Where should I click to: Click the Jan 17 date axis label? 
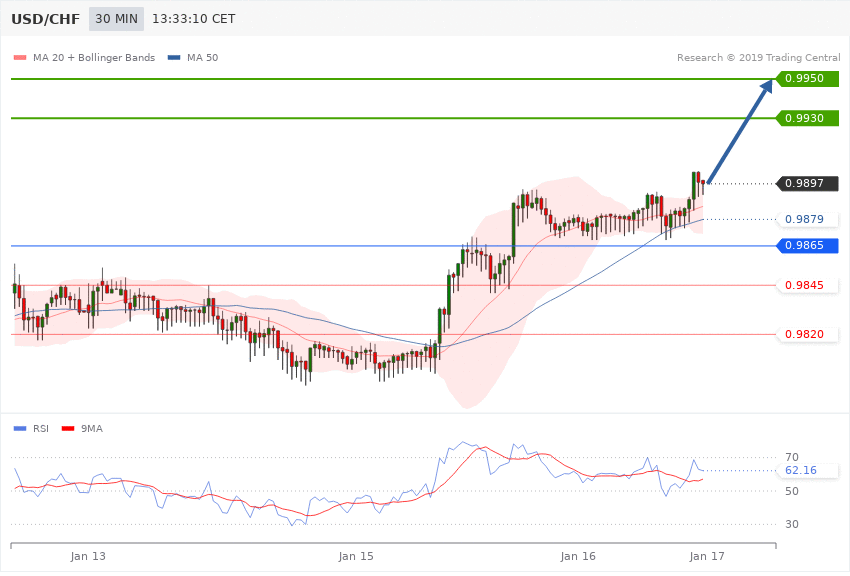click(x=707, y=556)
